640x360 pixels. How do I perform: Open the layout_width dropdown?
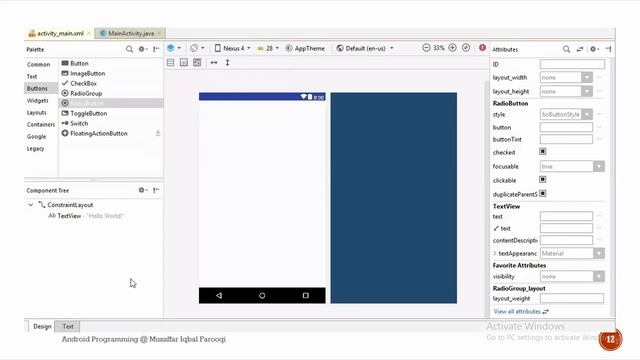587,77
